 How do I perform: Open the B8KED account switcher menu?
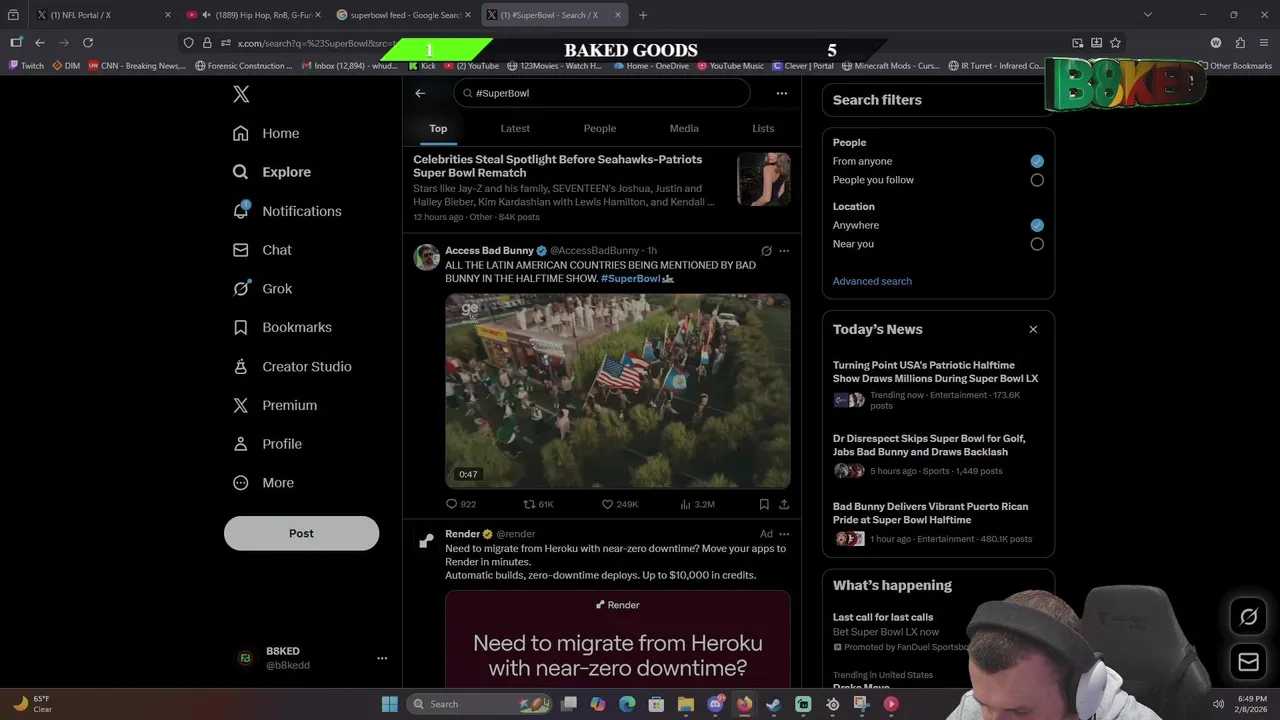(381, 658)
